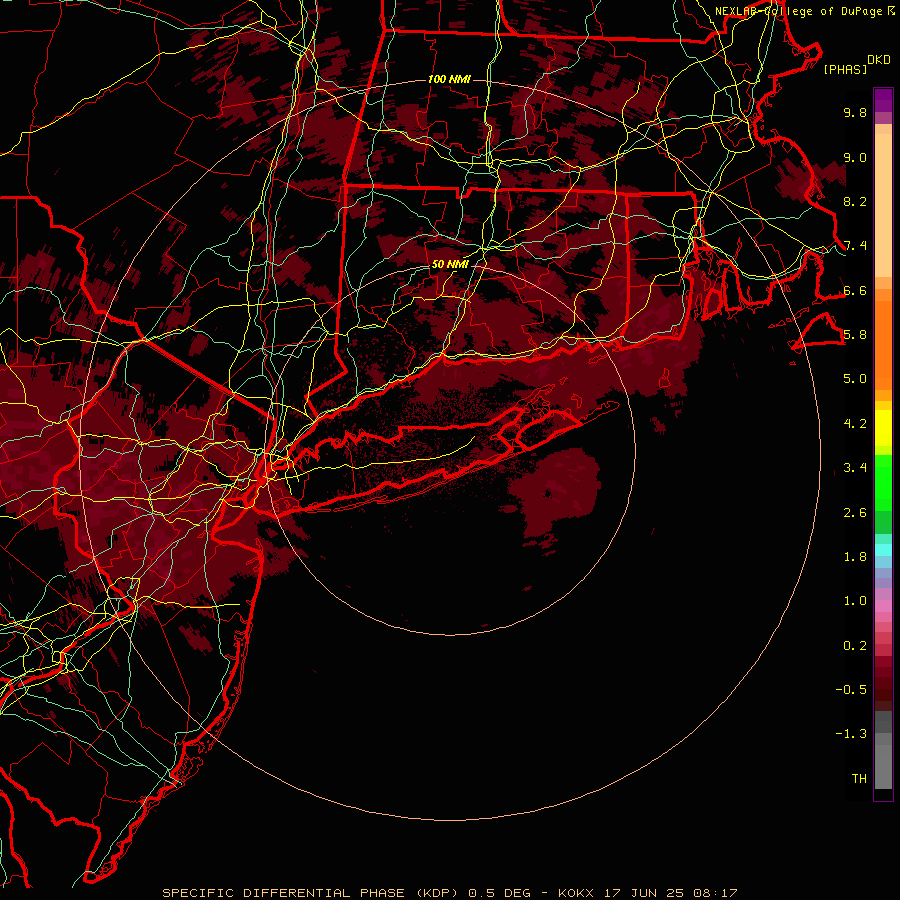The height and width of the screenshot is (900, 900).
Task: Click the 1.8 value on the scale
Action: pos(855,557)
